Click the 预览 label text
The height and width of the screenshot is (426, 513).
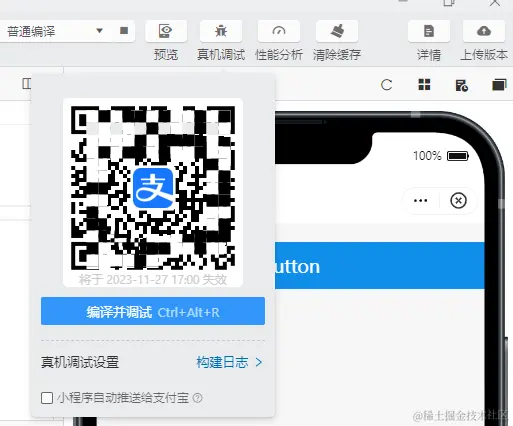(166, 55)
